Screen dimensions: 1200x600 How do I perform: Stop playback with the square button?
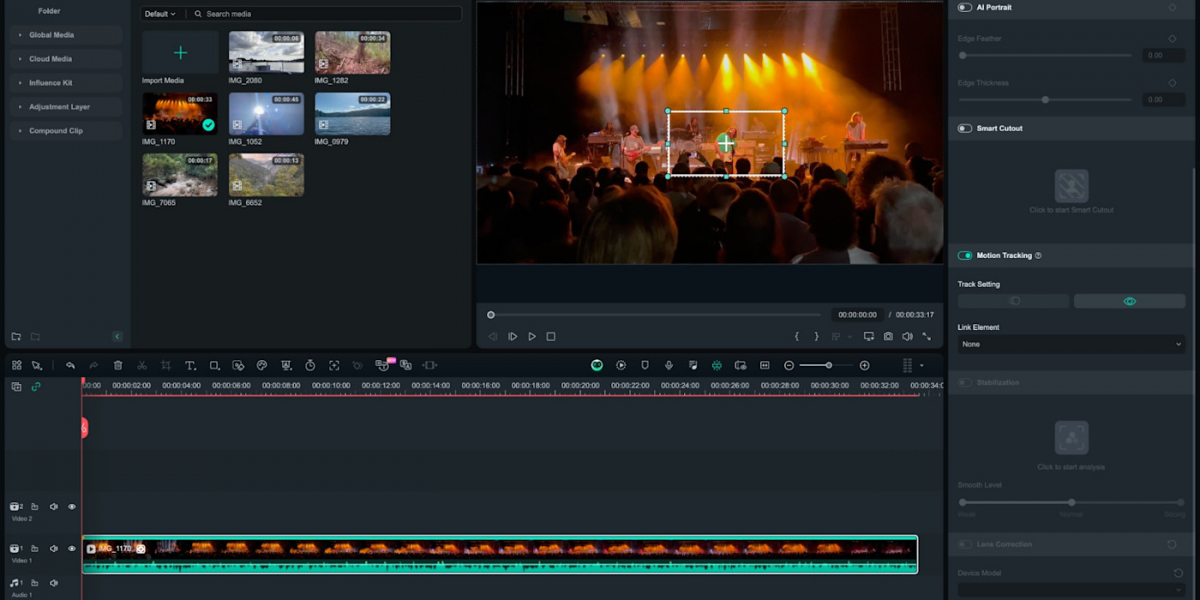(x=551, y=337)
